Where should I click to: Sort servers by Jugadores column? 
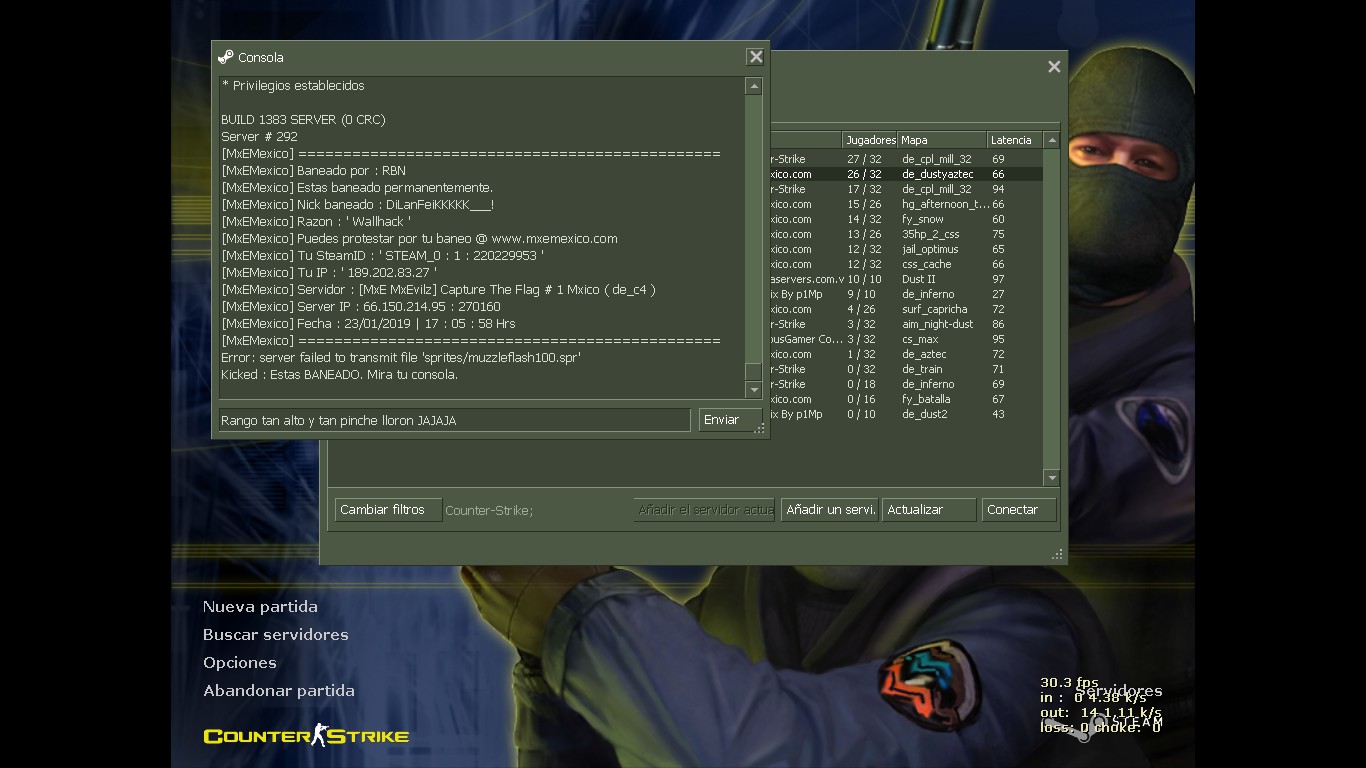[869, 140]
